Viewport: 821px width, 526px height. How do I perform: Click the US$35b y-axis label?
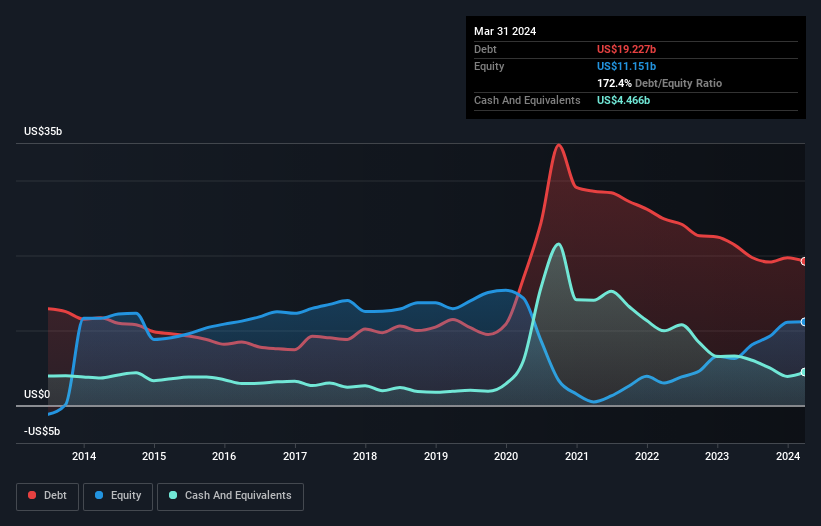click(x=44, y=132)
